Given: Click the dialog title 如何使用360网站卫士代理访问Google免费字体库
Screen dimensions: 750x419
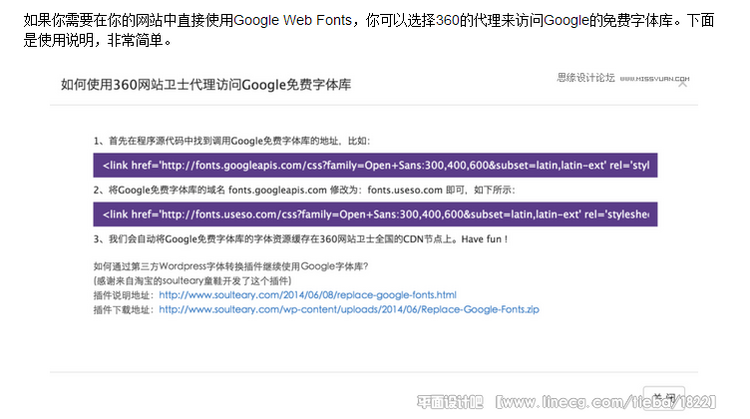Looking at the screenshot, I should pos(206,85).
